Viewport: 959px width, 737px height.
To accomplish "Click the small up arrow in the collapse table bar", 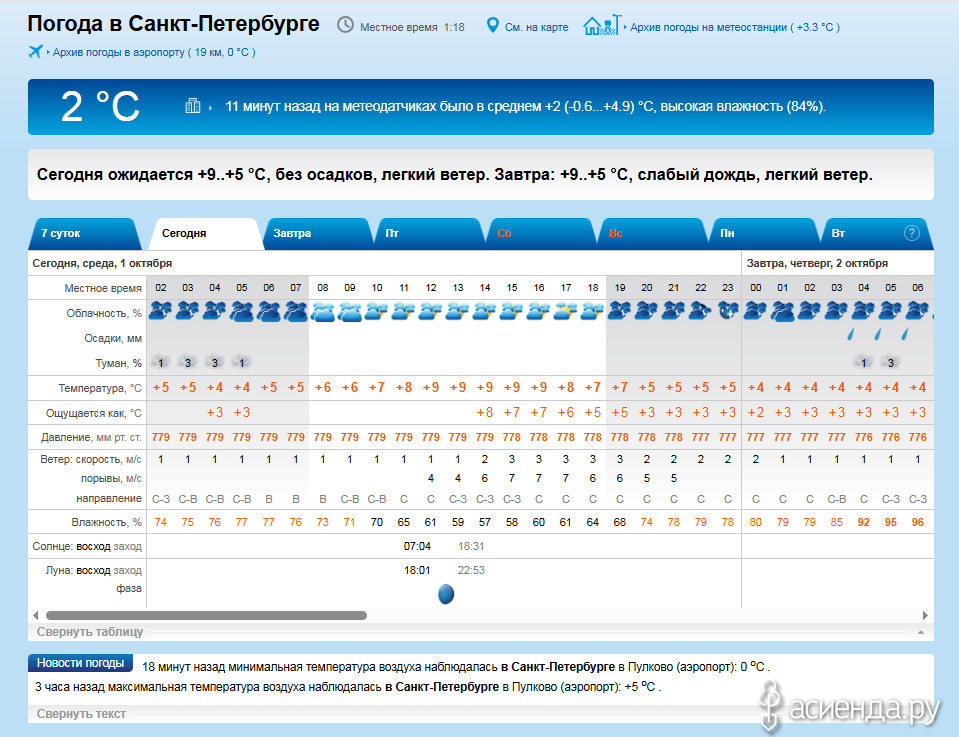I will (x=920, y=632).
